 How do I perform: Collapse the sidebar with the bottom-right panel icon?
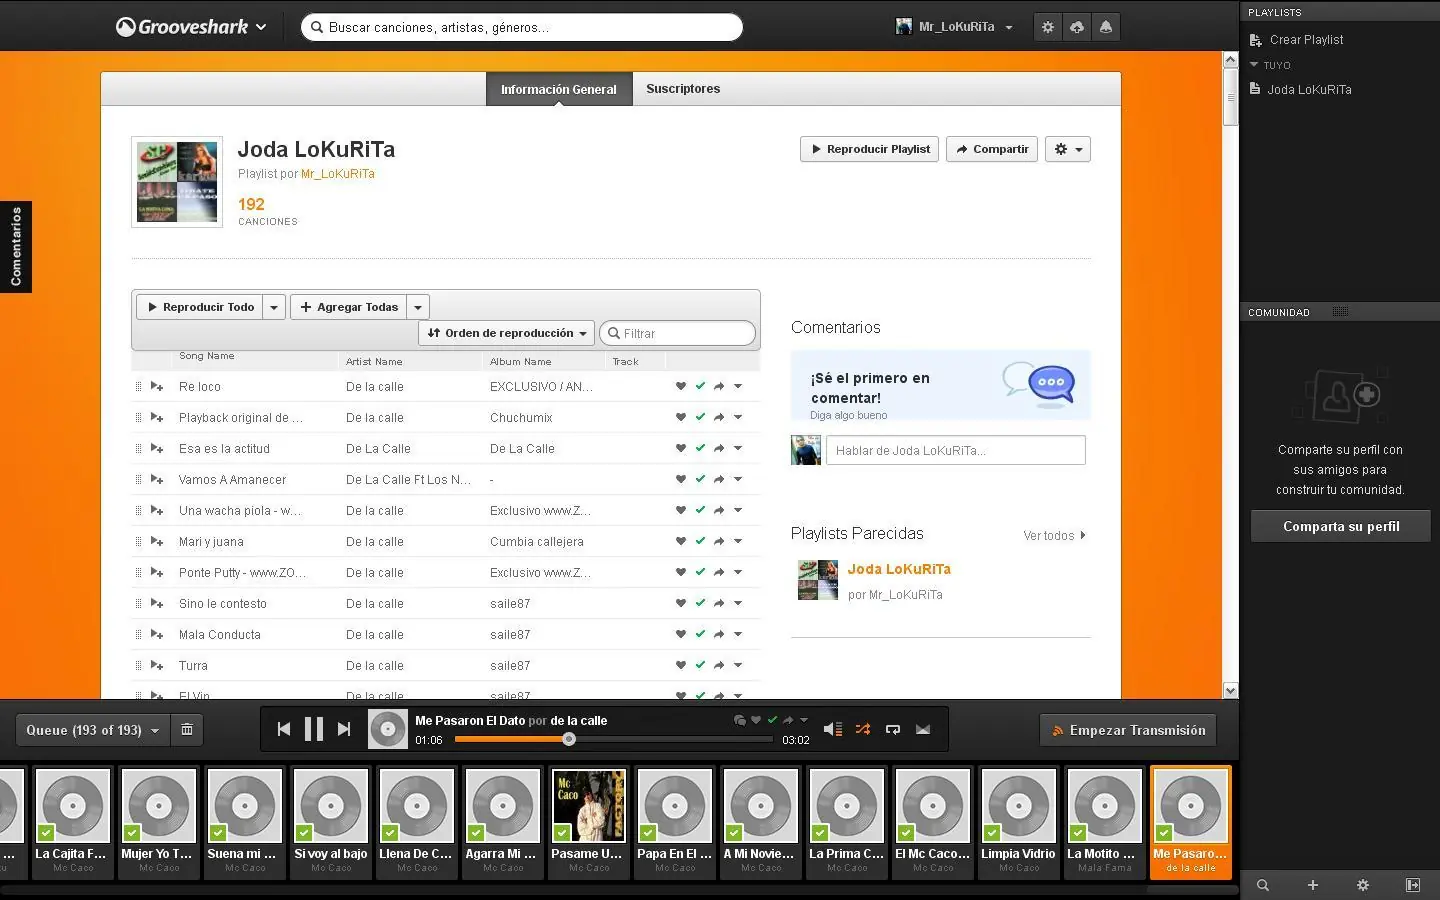click(1413, 885)
